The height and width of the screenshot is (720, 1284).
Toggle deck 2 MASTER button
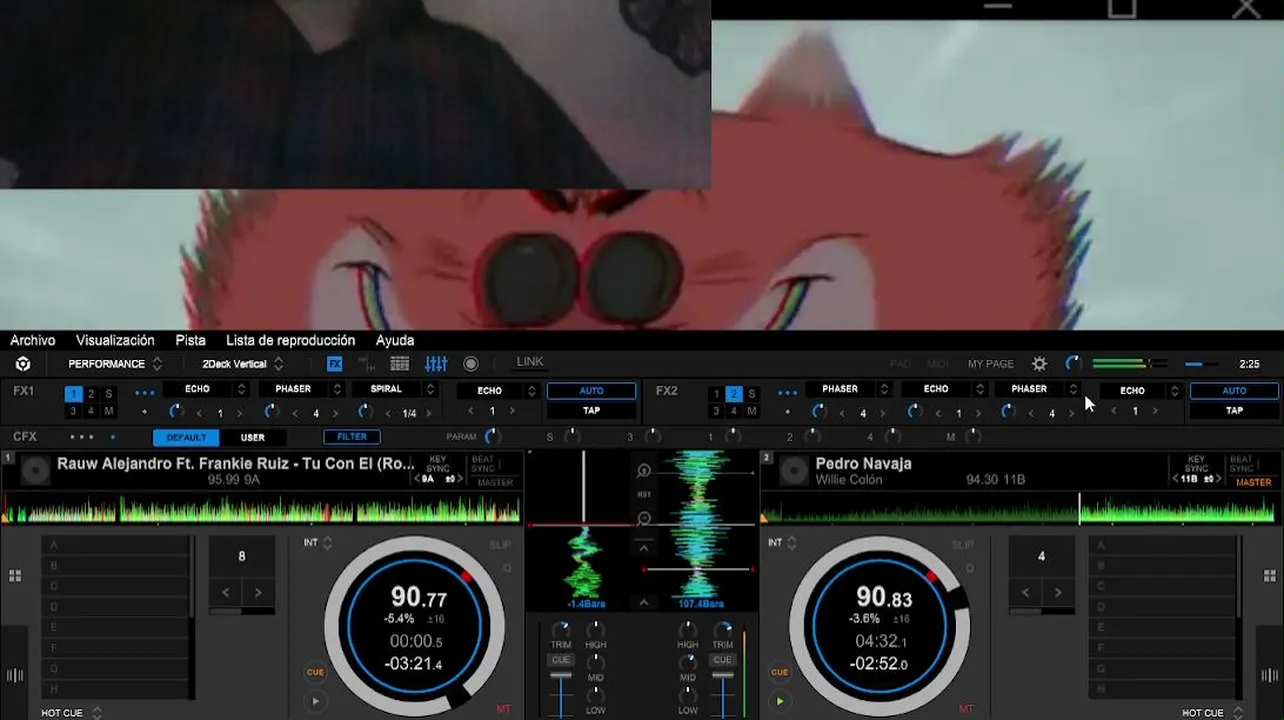1253,482
